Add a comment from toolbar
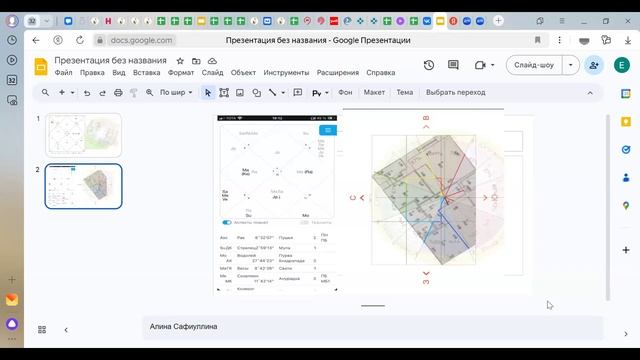The image size is (640, 360). point(298,93)
